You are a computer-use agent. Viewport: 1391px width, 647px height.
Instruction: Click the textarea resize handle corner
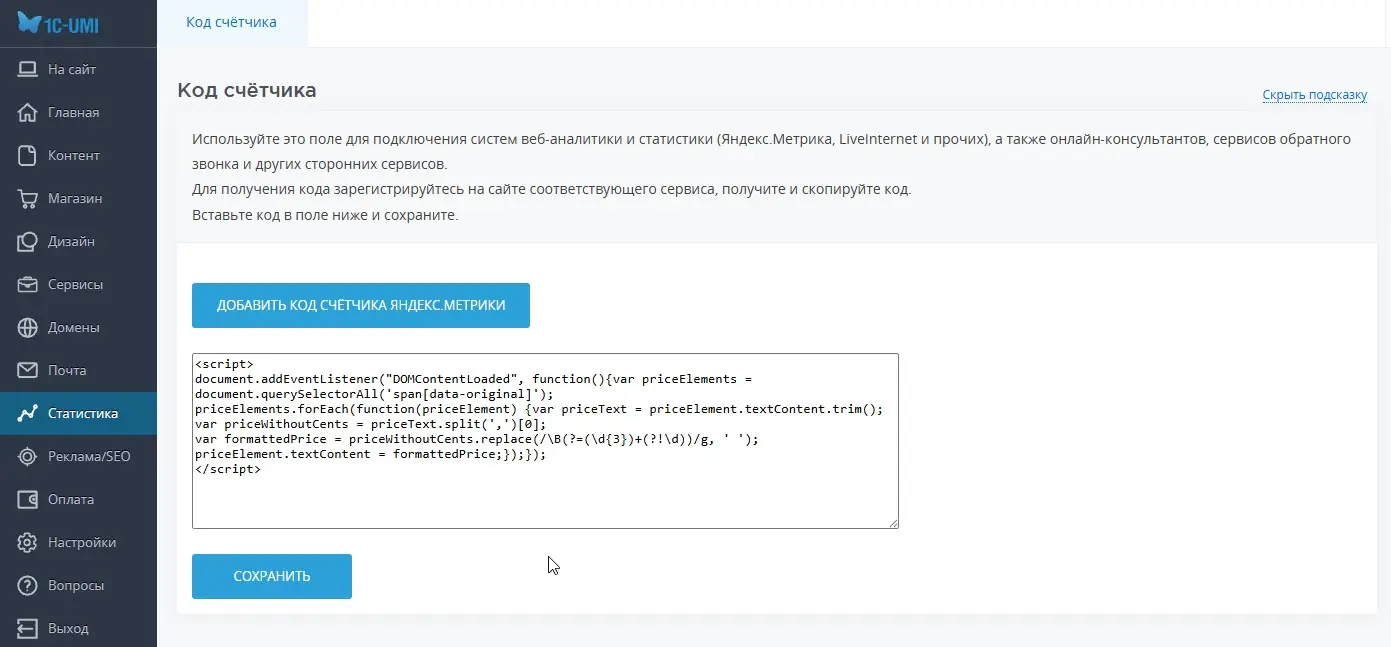point(893,523)
